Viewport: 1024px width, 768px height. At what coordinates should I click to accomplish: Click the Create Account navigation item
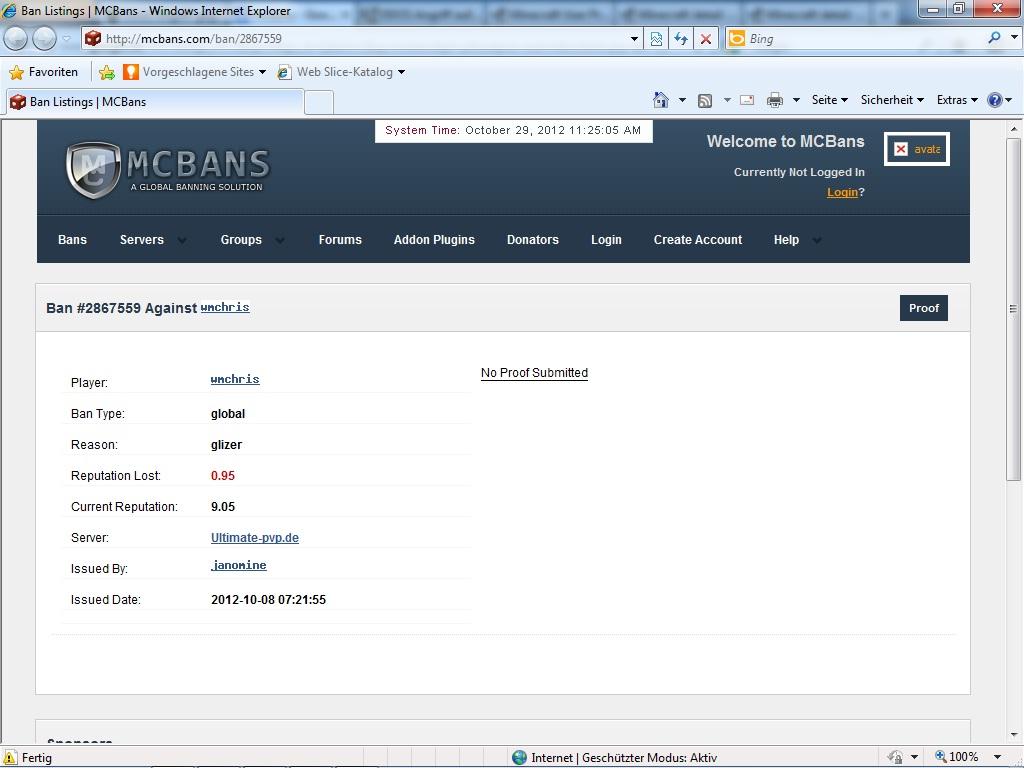[697, 240]
